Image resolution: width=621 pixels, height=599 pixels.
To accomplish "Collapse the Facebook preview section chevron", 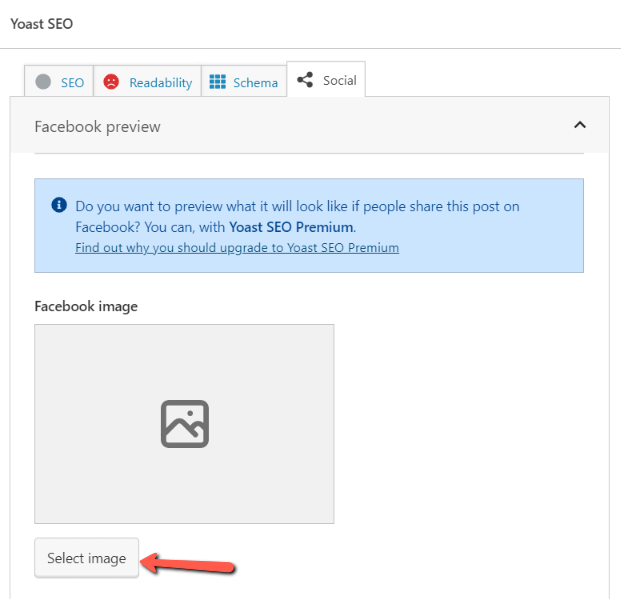I will point(580,125).
